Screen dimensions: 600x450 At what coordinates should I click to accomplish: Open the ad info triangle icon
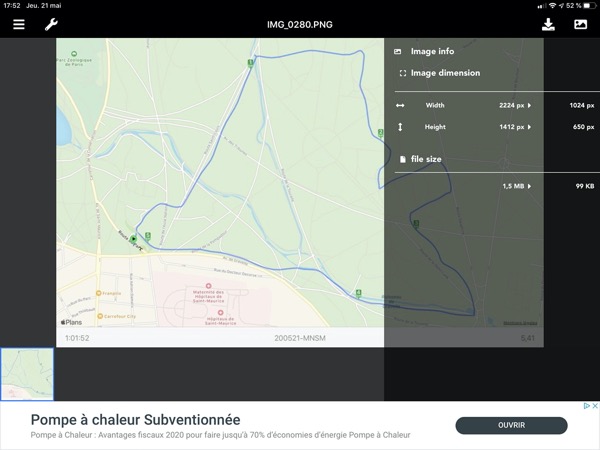(585, 407)
